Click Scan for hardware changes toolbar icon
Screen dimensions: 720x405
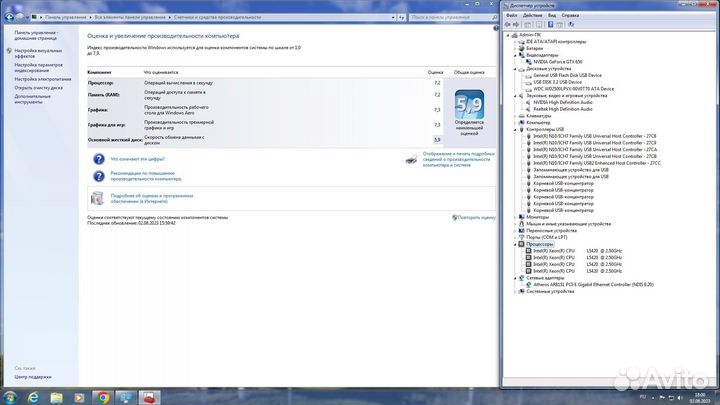[571, 24]
